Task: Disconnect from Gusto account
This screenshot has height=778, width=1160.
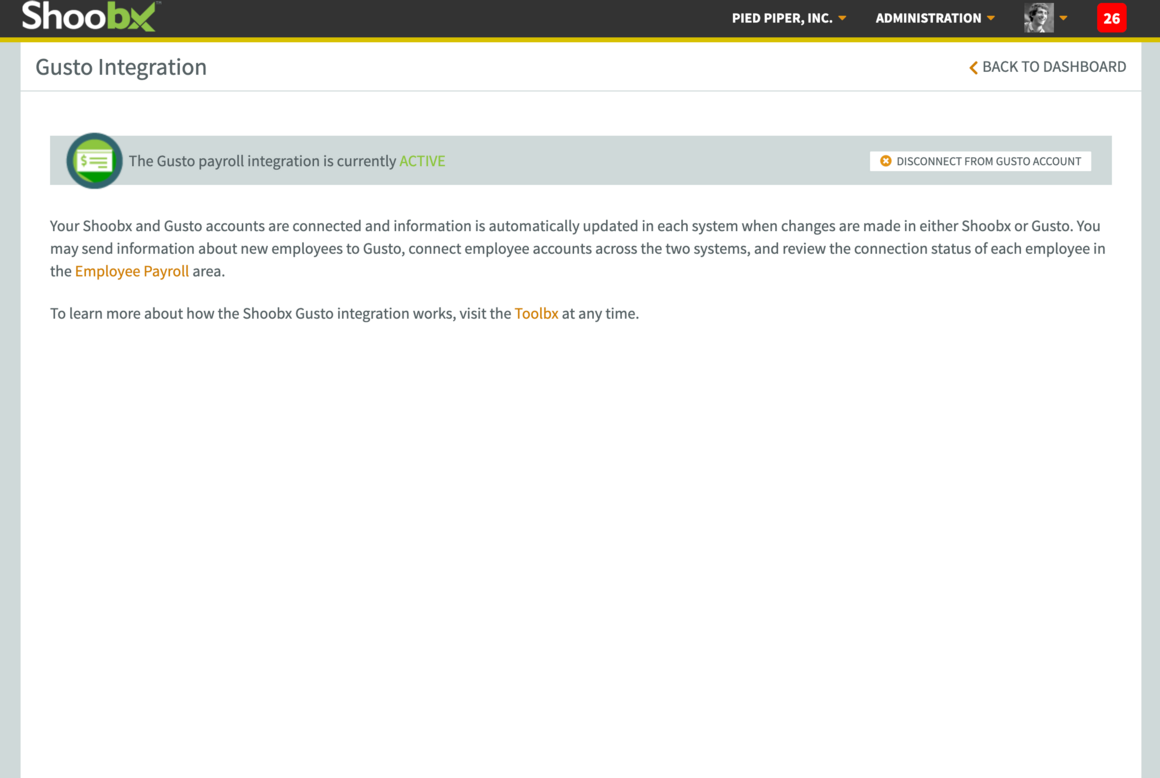Action: [980, 161]
